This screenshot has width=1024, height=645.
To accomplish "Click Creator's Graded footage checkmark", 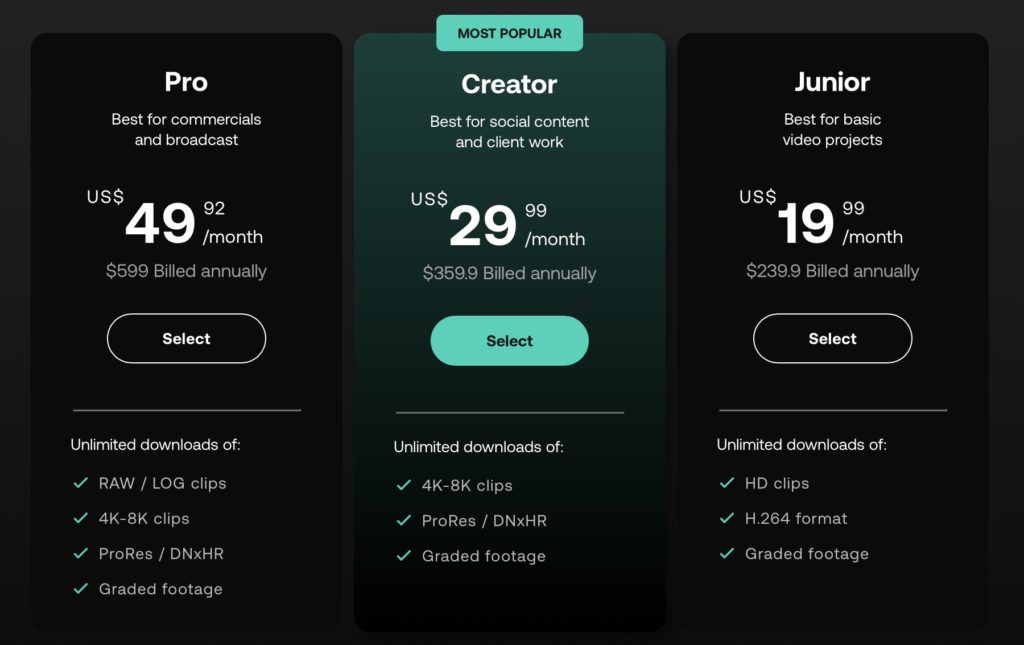I will coord(404,556).
